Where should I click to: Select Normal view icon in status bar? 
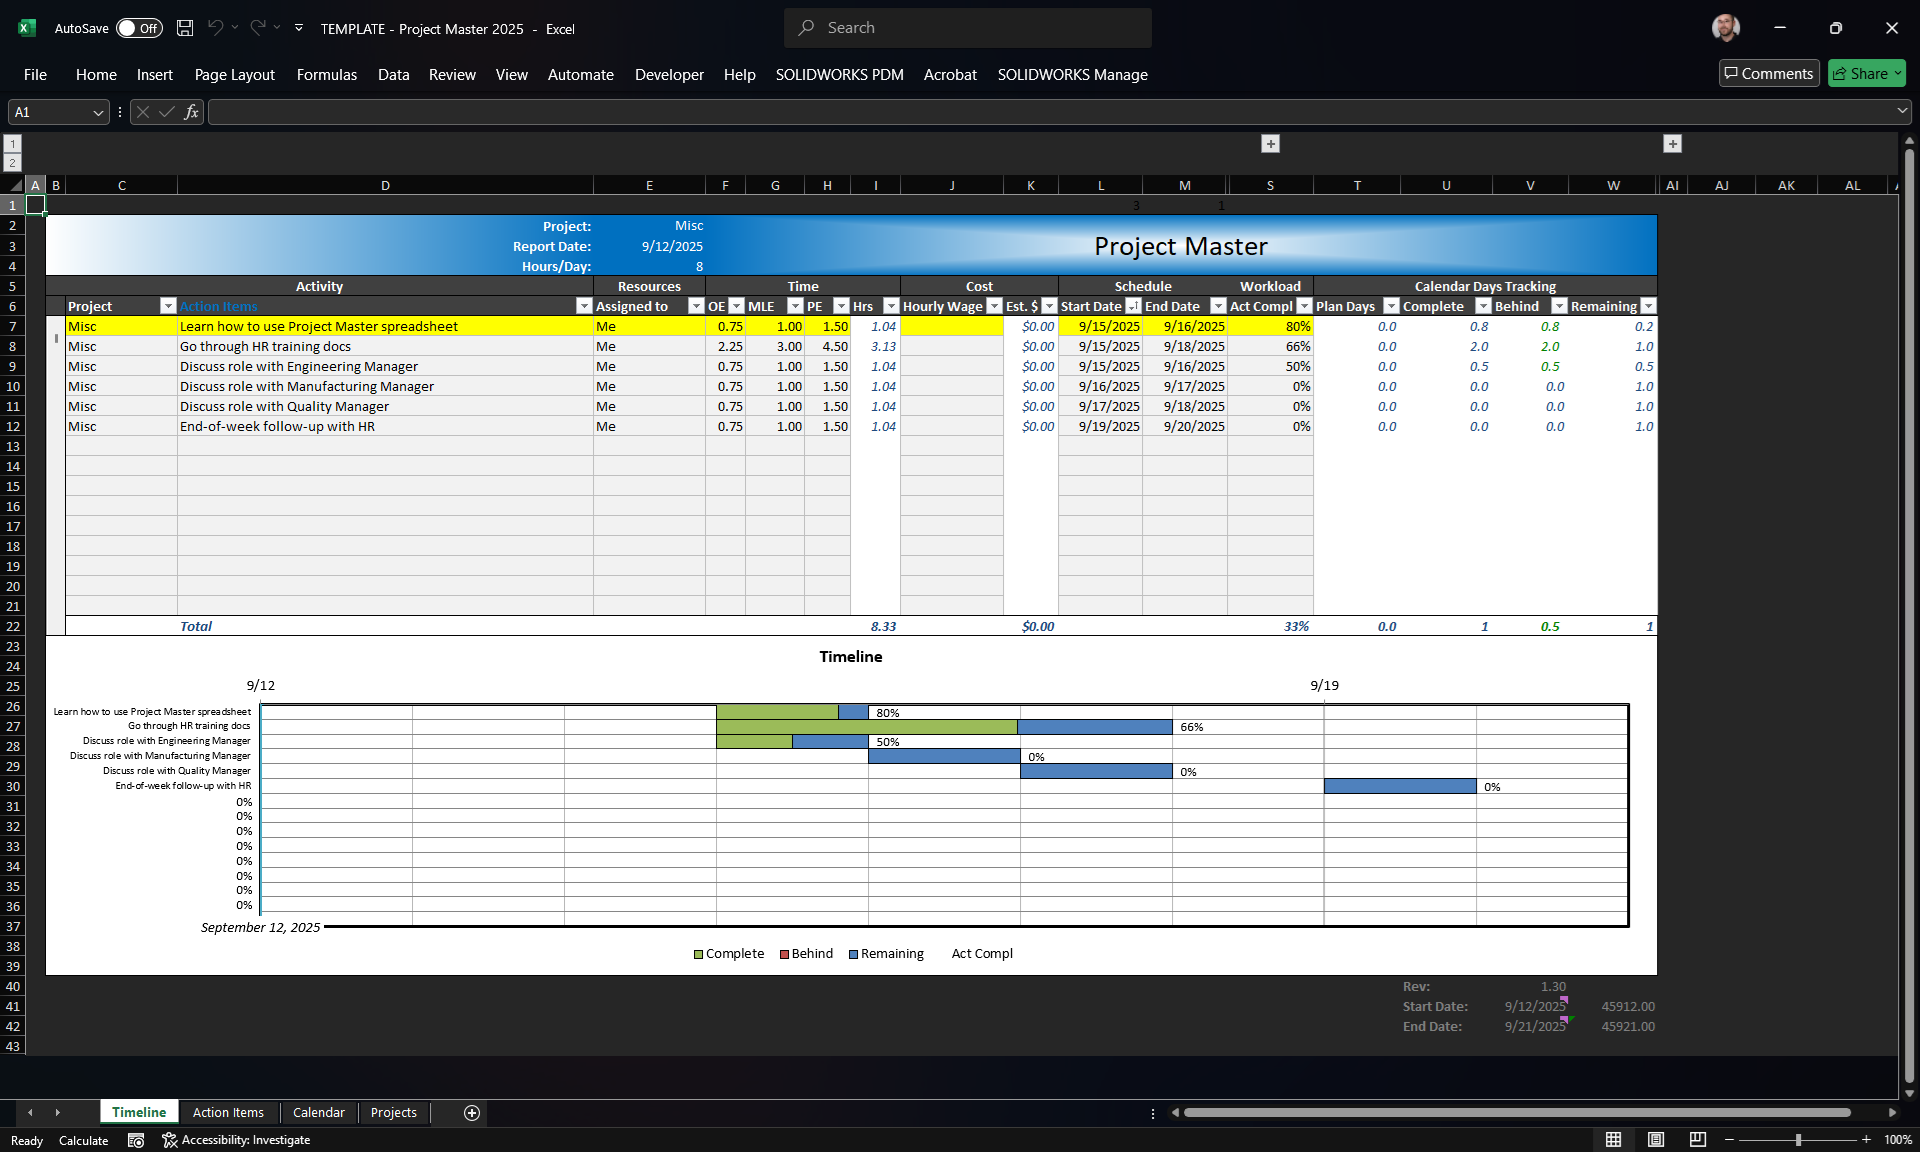coord(1613,1140)
